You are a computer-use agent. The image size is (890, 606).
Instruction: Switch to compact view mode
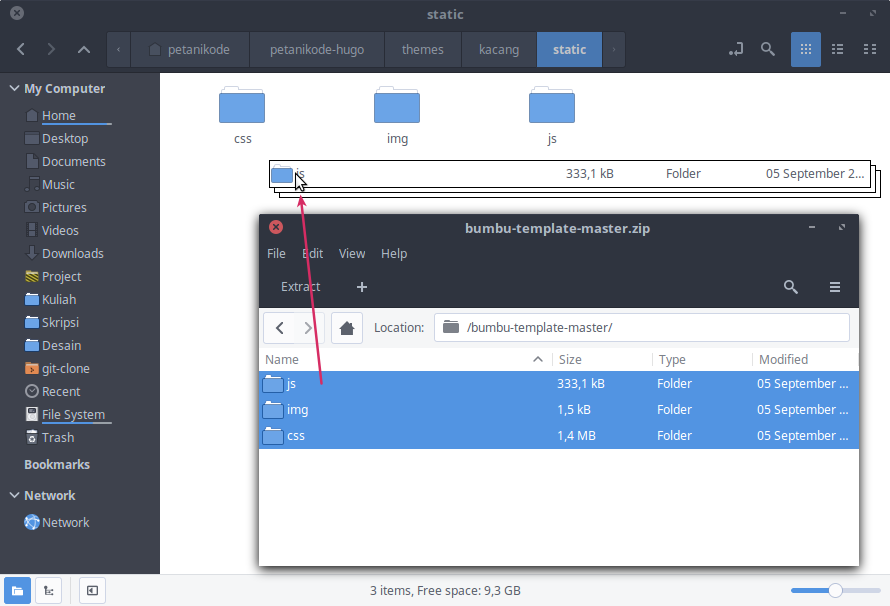[x=870, y=49]
